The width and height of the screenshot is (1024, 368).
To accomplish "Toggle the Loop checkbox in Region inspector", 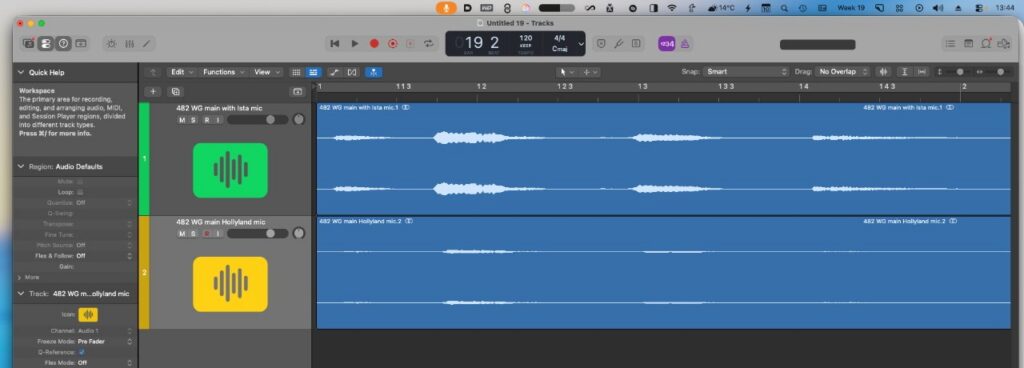I will click(80, 192).
